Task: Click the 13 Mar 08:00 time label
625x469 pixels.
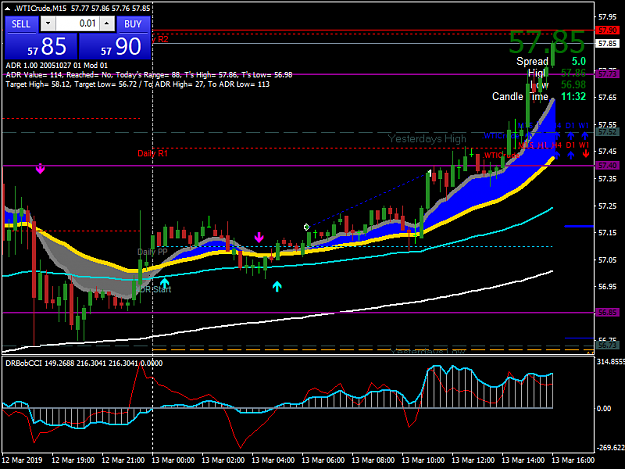Action: pos(373,460)
